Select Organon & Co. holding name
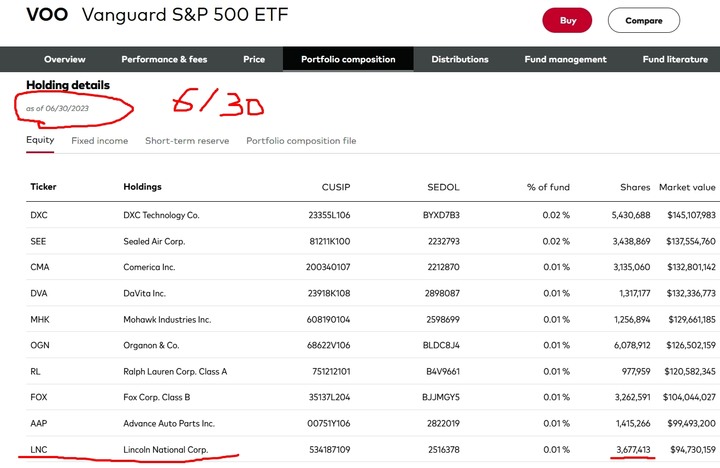The image size is (720, 468). (x=151, y=345)
